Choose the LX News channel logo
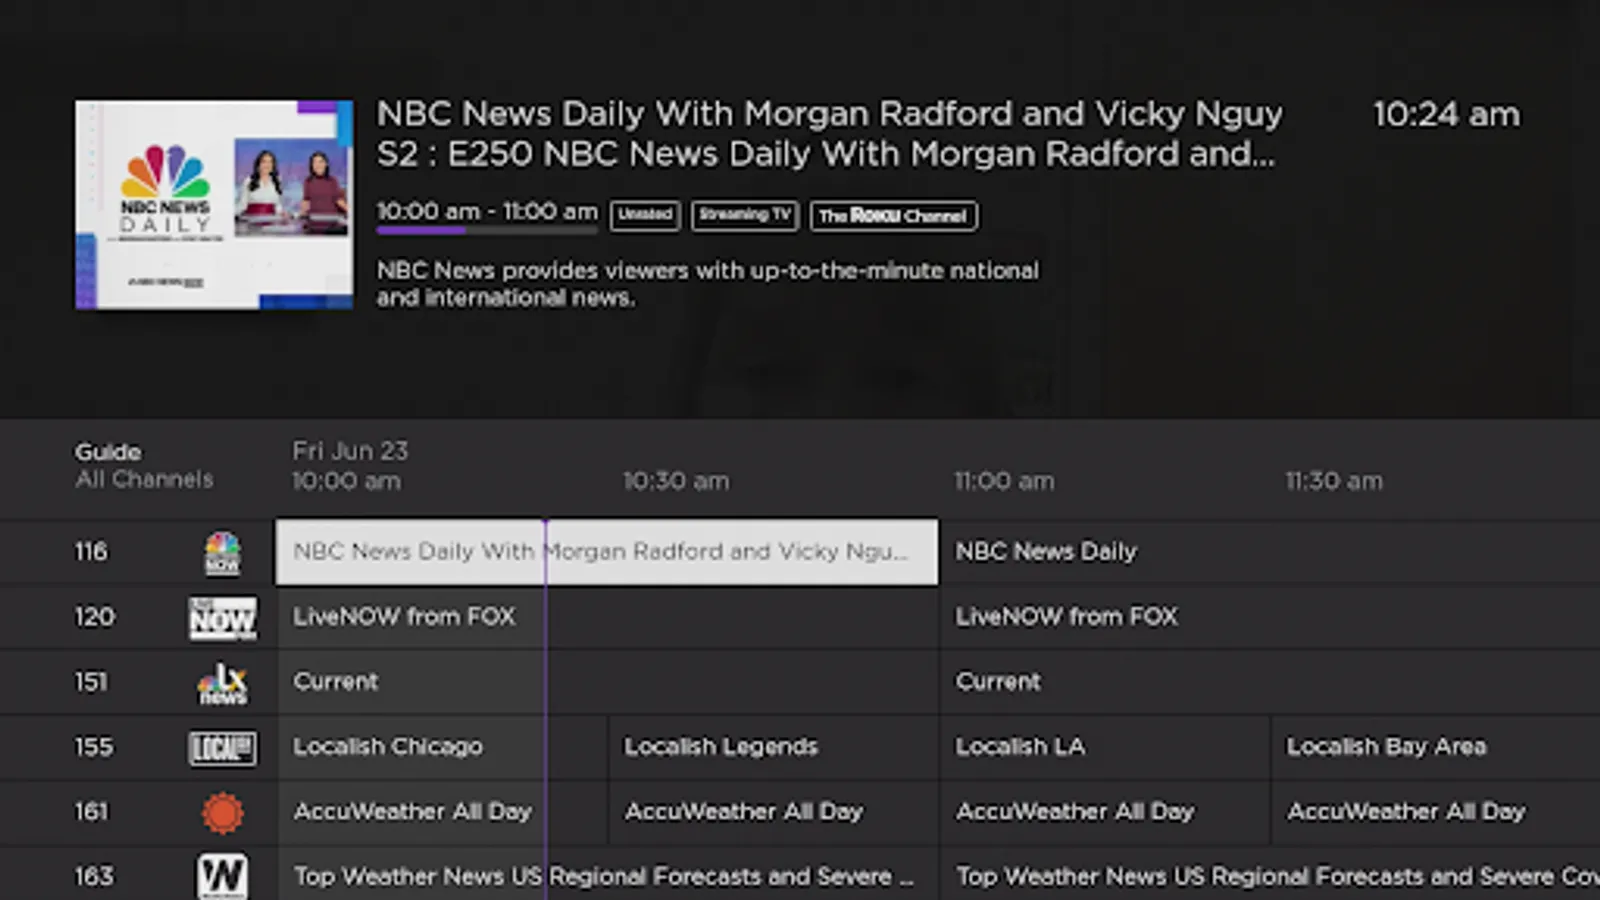 (222, 683)
